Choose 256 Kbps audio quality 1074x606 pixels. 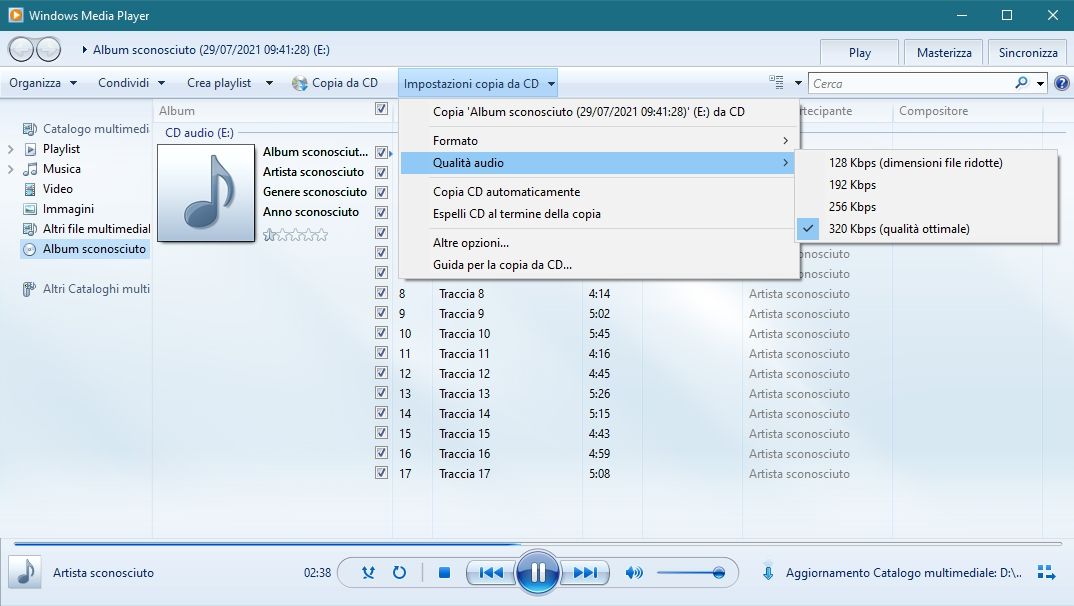pos(927,207)
